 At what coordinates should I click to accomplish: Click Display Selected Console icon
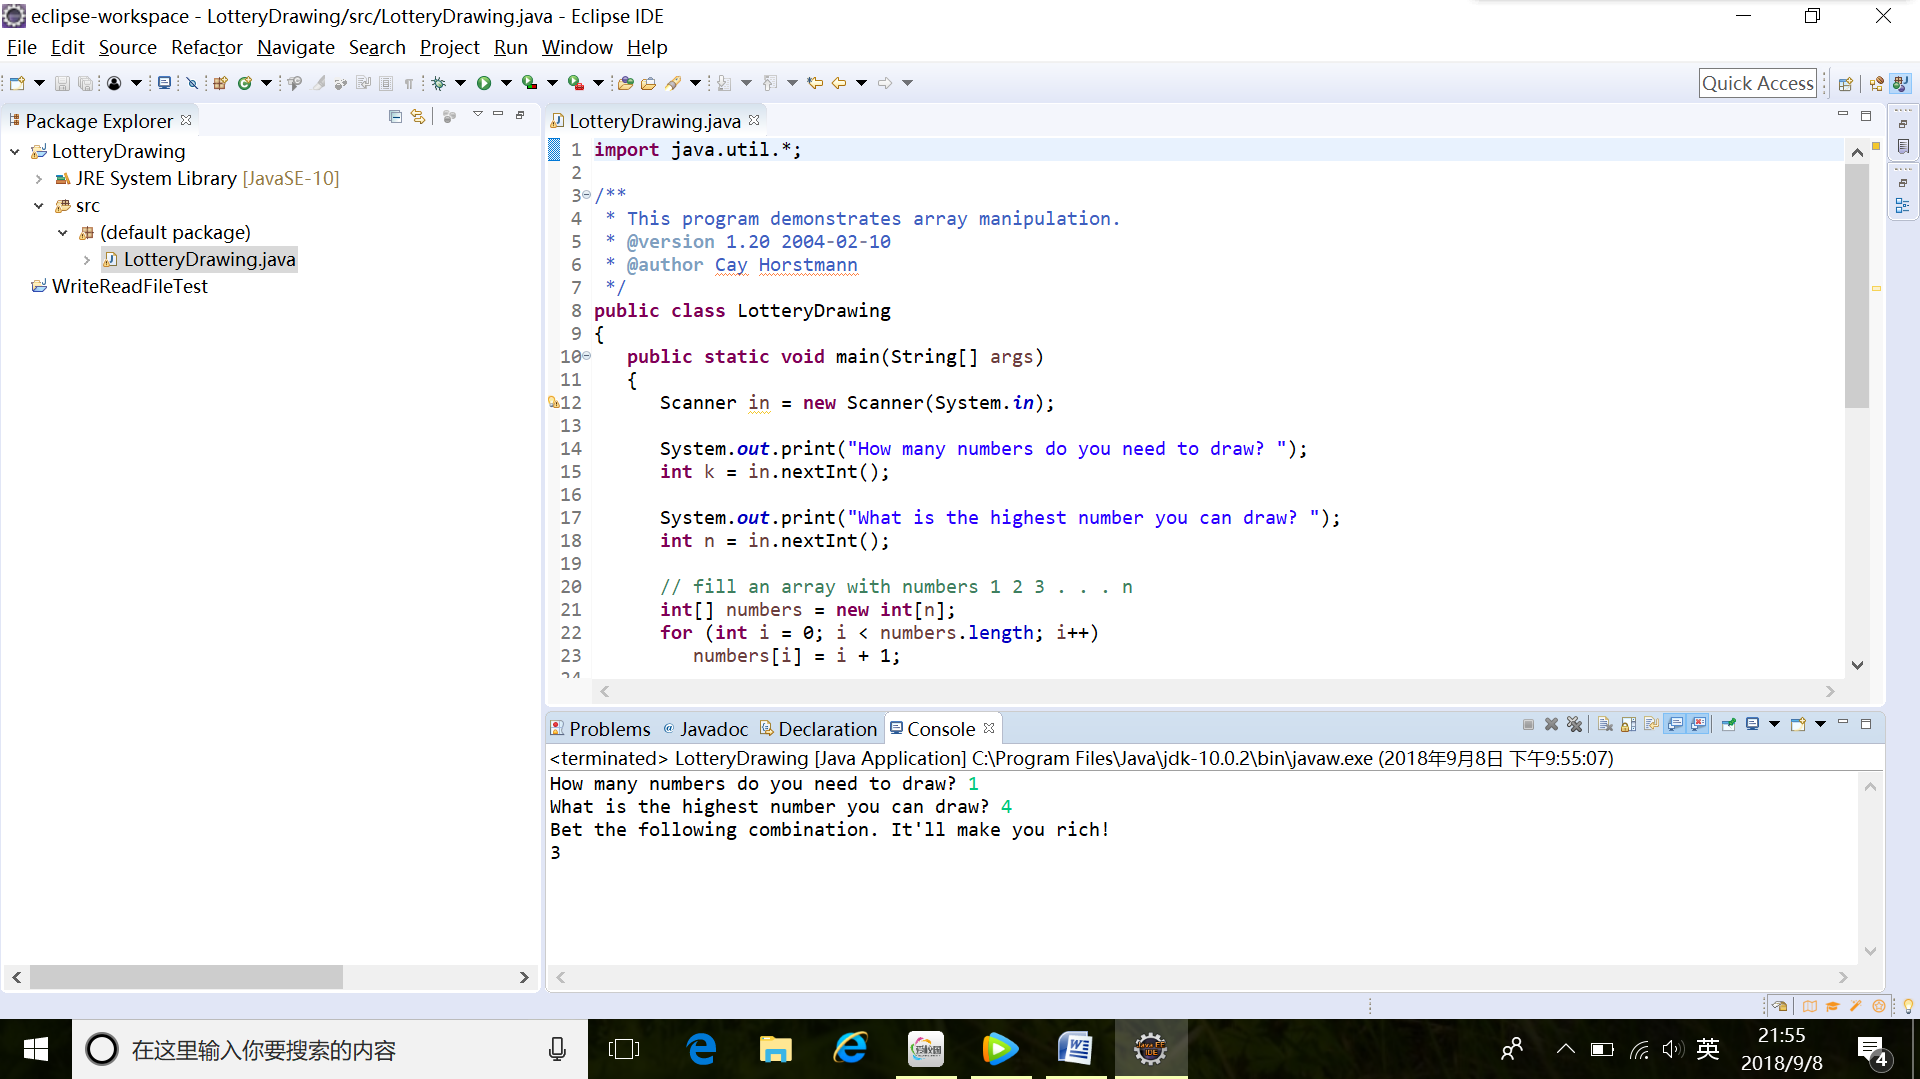(1752, 724)
